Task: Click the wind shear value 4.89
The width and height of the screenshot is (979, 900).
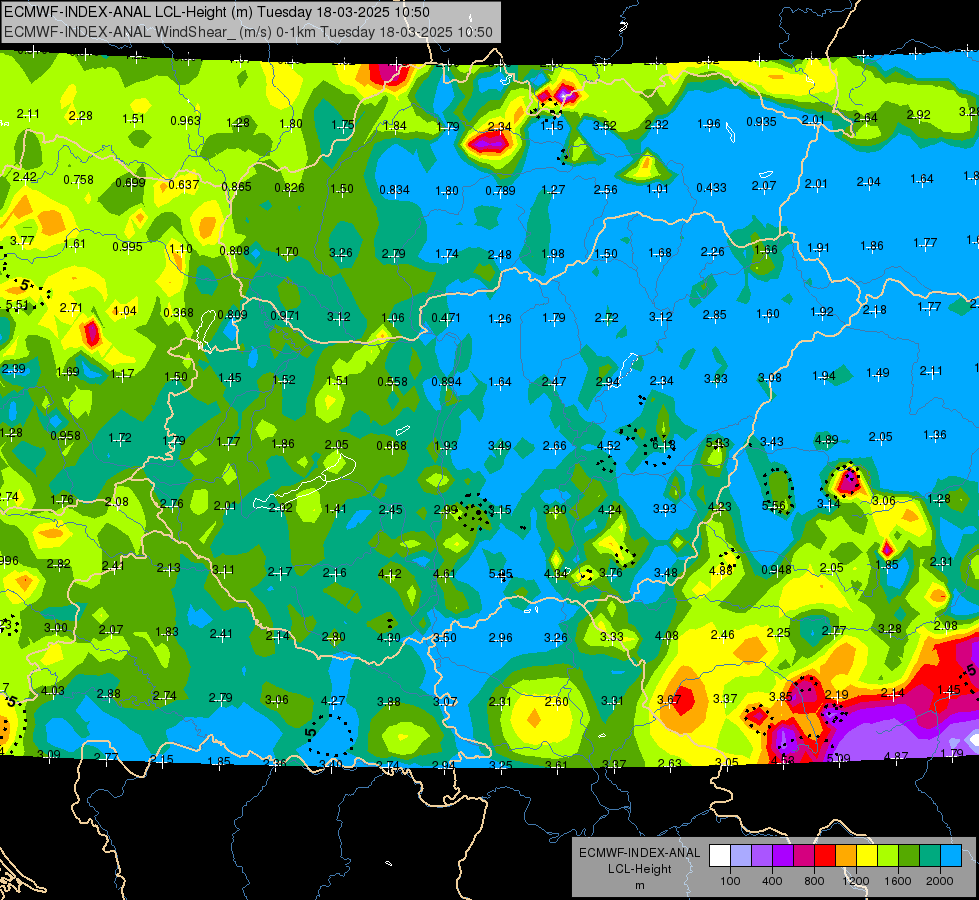Action: click(826, 440)
